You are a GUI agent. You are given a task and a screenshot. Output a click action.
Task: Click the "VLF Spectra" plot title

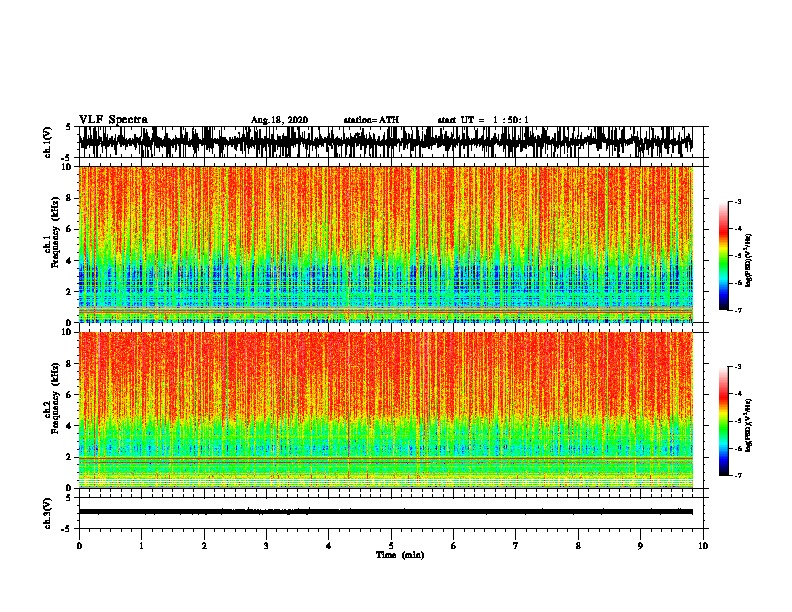(113, 120)
